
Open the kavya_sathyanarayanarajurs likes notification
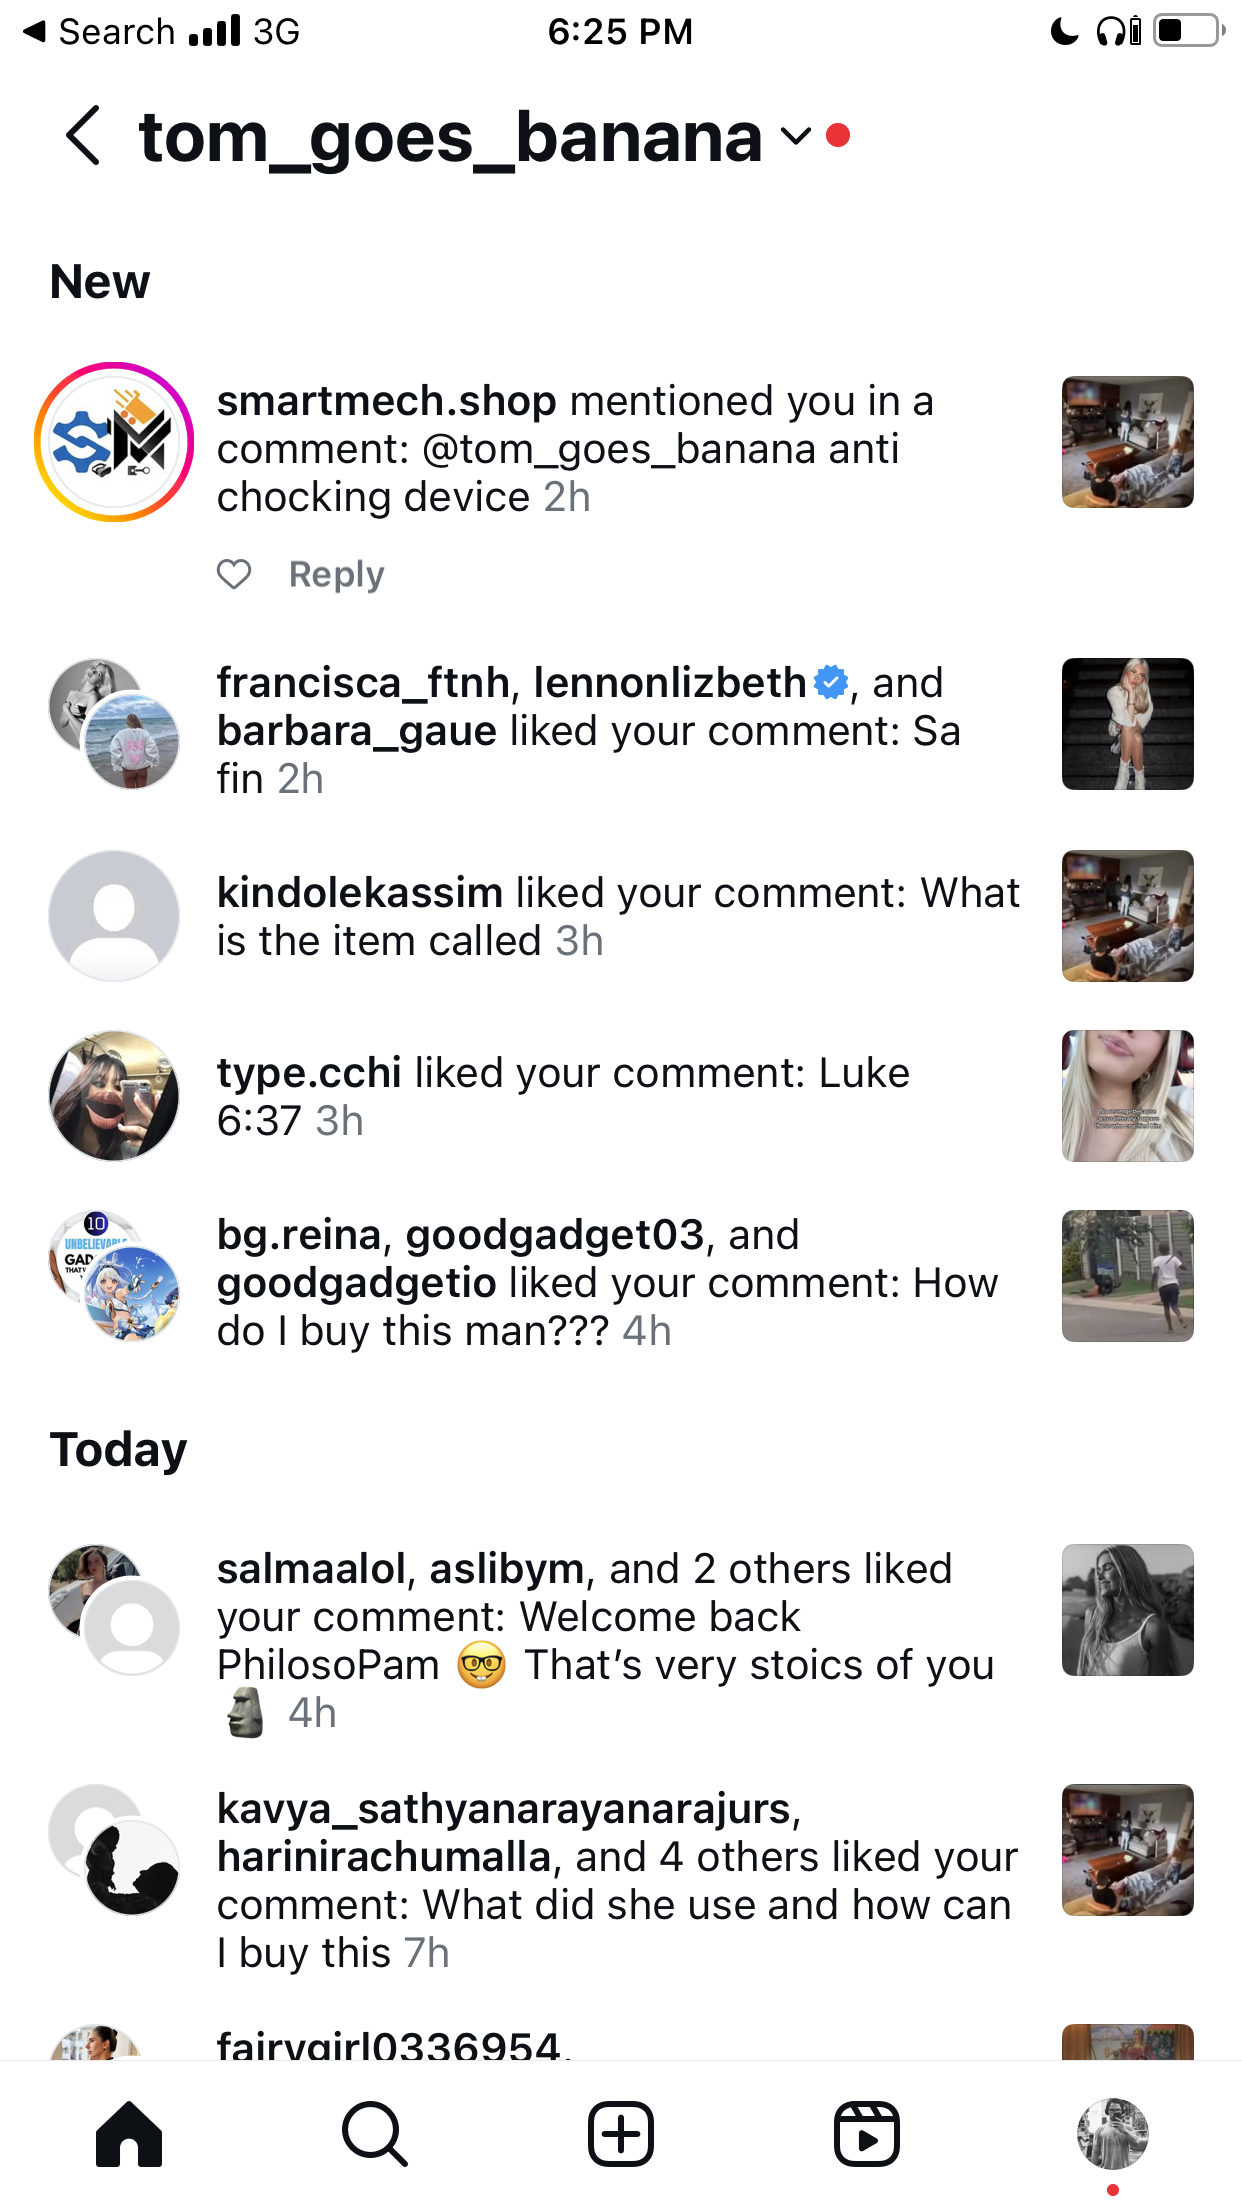point(621,1880)
